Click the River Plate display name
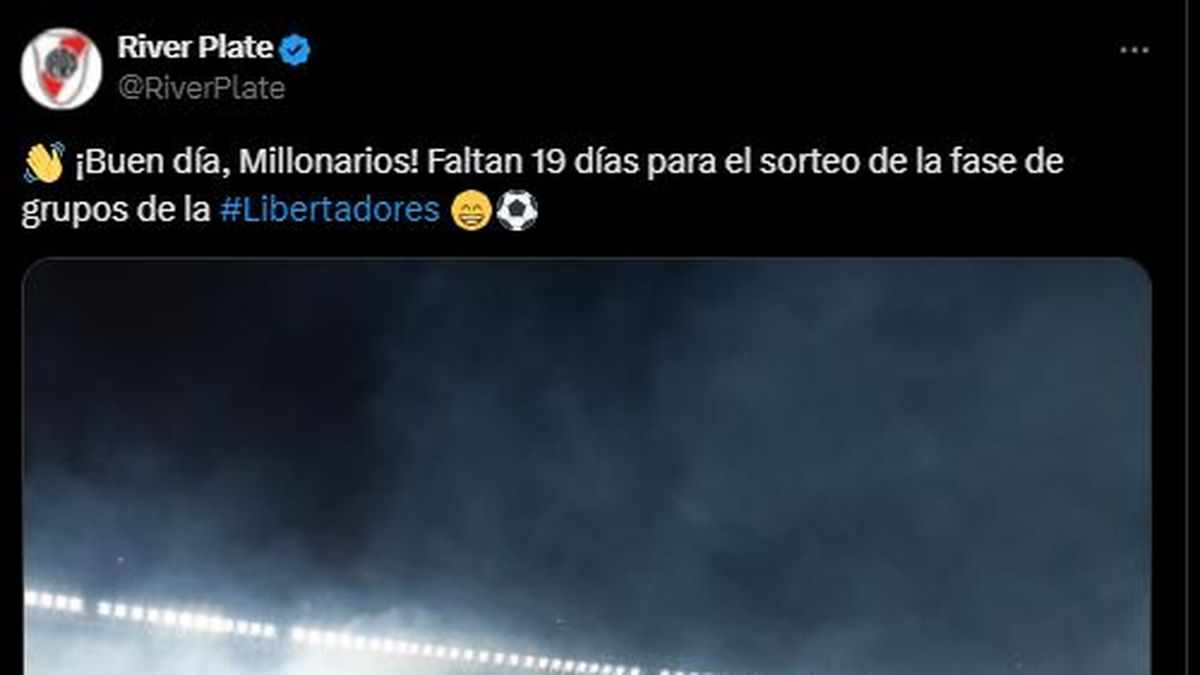This screenshot has width=1200, height=675. click(x=195, y=47)
